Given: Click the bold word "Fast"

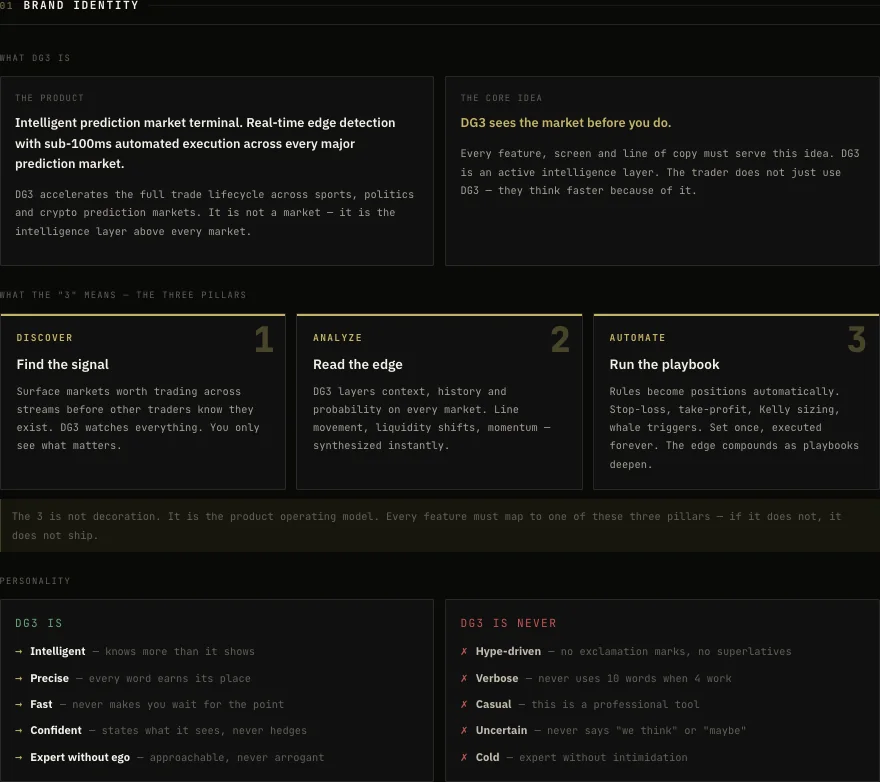Looking at the screenshot, I should tap(41, 704).
